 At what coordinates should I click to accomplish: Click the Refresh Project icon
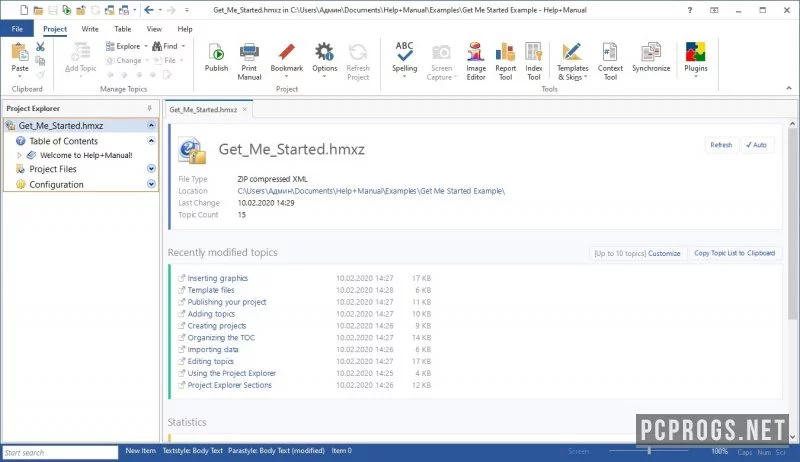(358, 52)
